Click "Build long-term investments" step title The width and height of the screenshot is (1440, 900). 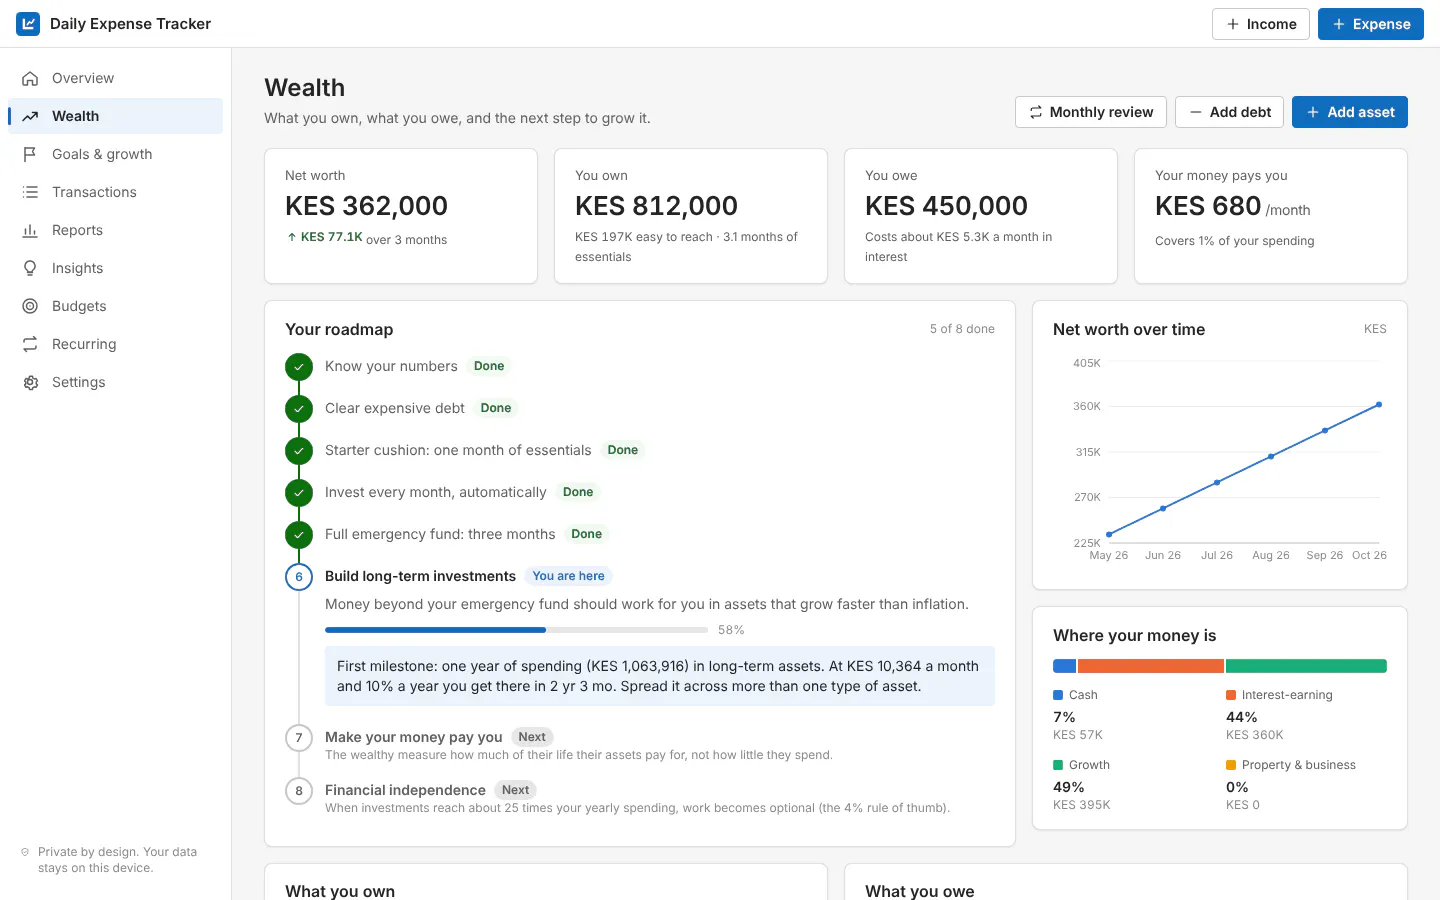(420, 576)
